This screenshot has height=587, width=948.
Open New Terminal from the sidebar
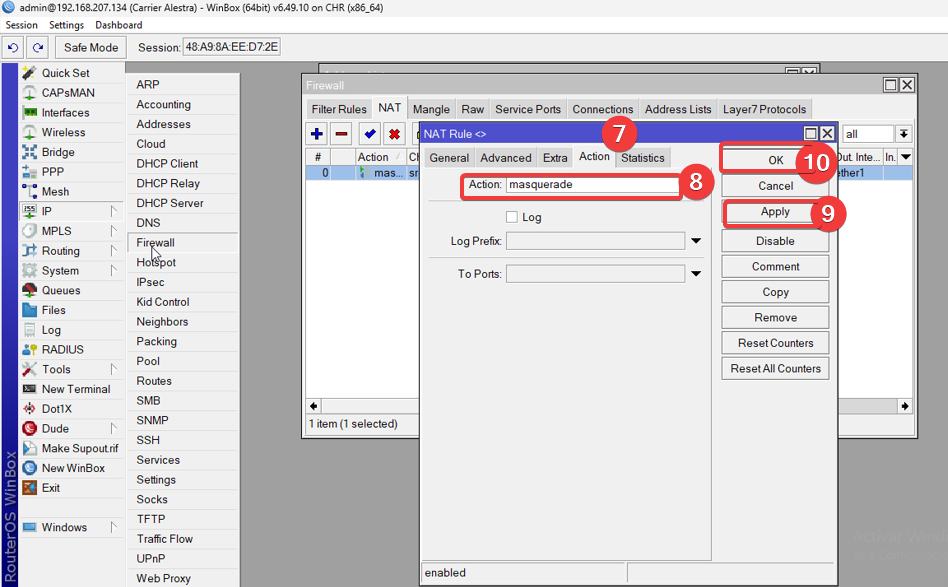(75, 389)
